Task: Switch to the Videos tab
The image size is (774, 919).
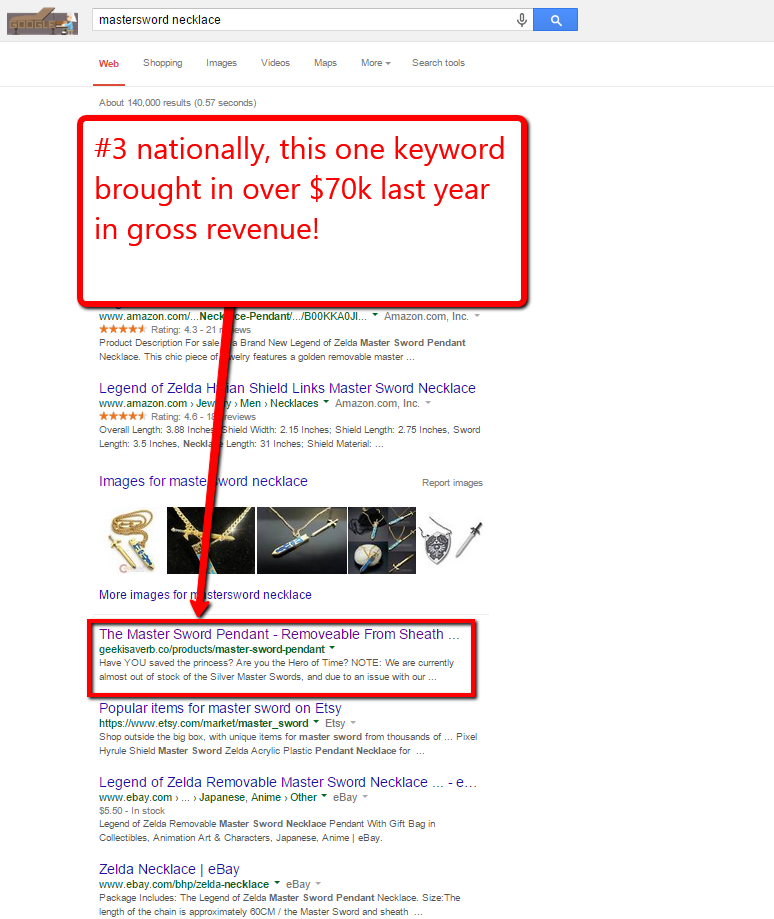Action: (x=275, y=63)
